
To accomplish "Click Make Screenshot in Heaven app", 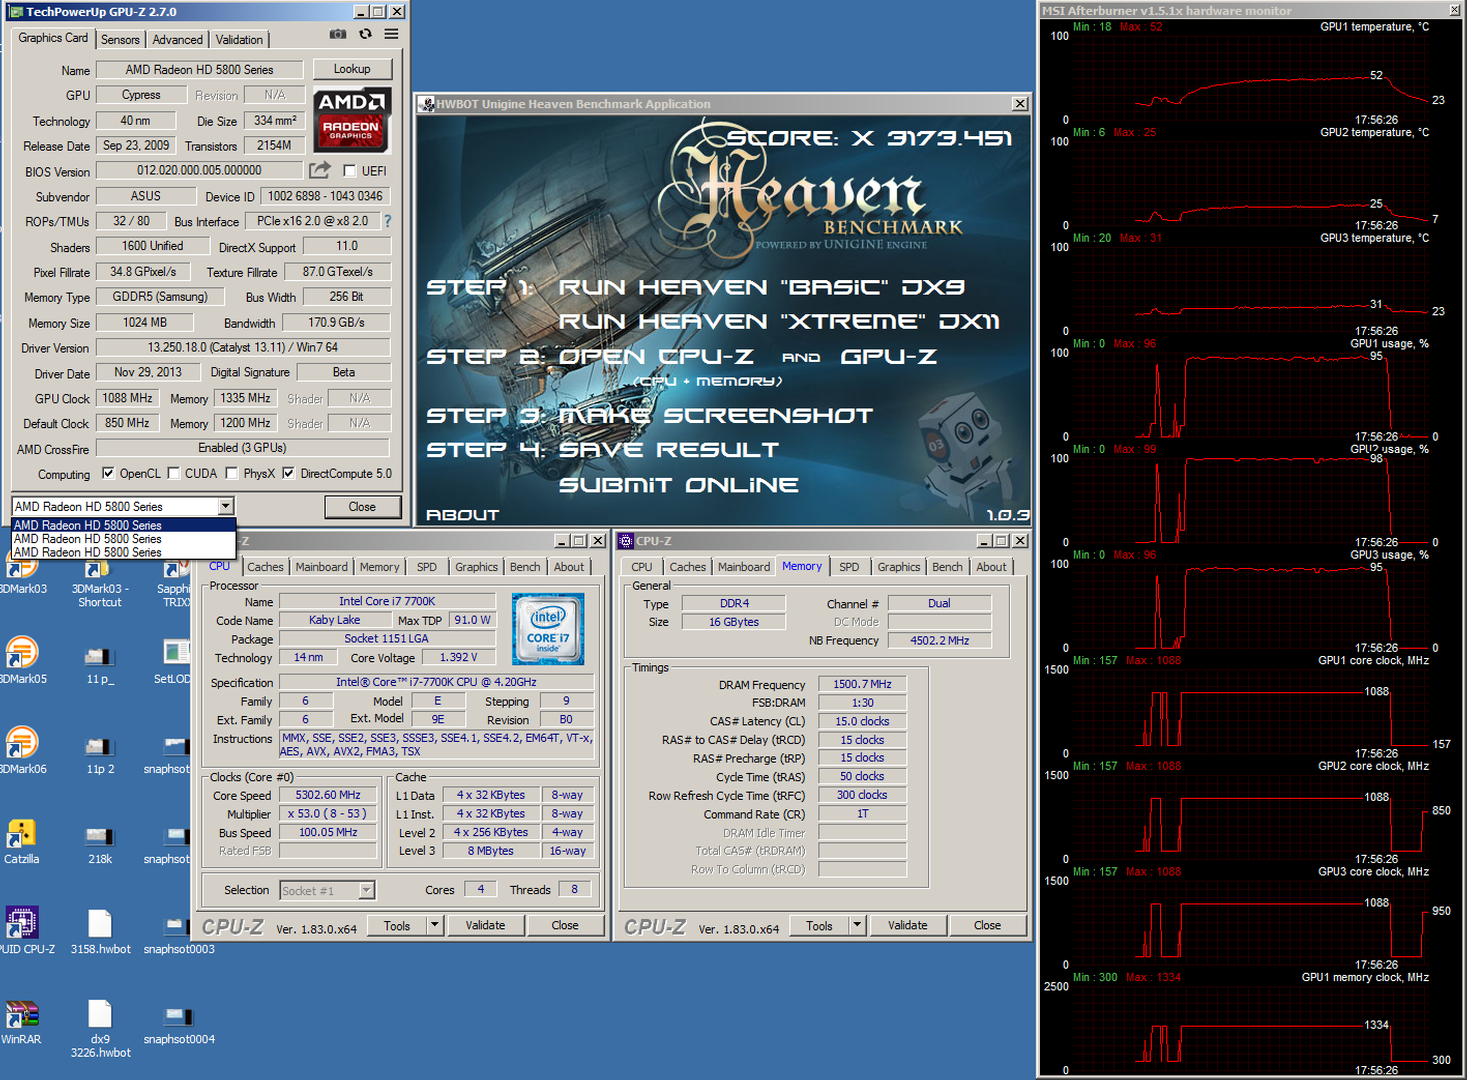I will (x=716, y=416).
